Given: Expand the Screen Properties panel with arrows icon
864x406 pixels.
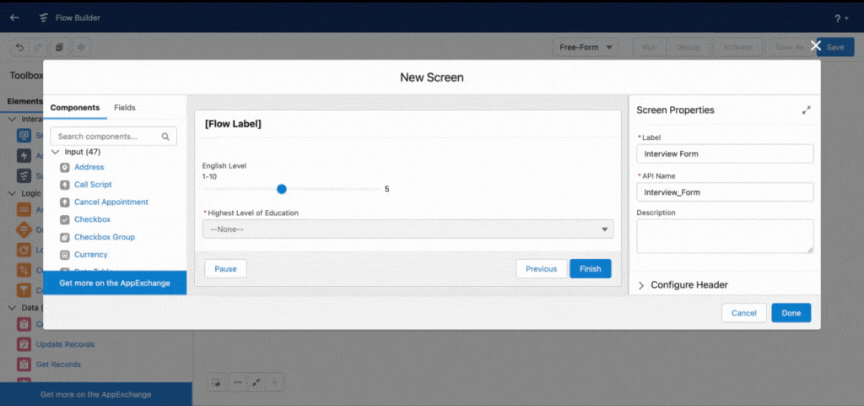Looking at the screenshot, I should [806, 110].
